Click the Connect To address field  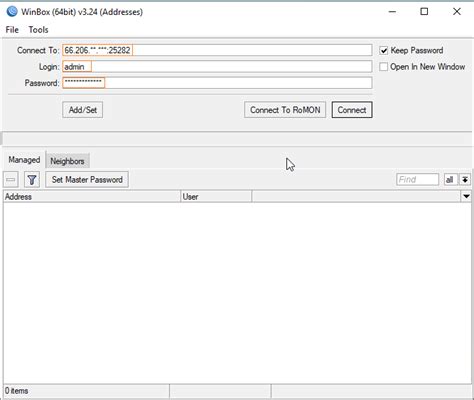point(217,50)
